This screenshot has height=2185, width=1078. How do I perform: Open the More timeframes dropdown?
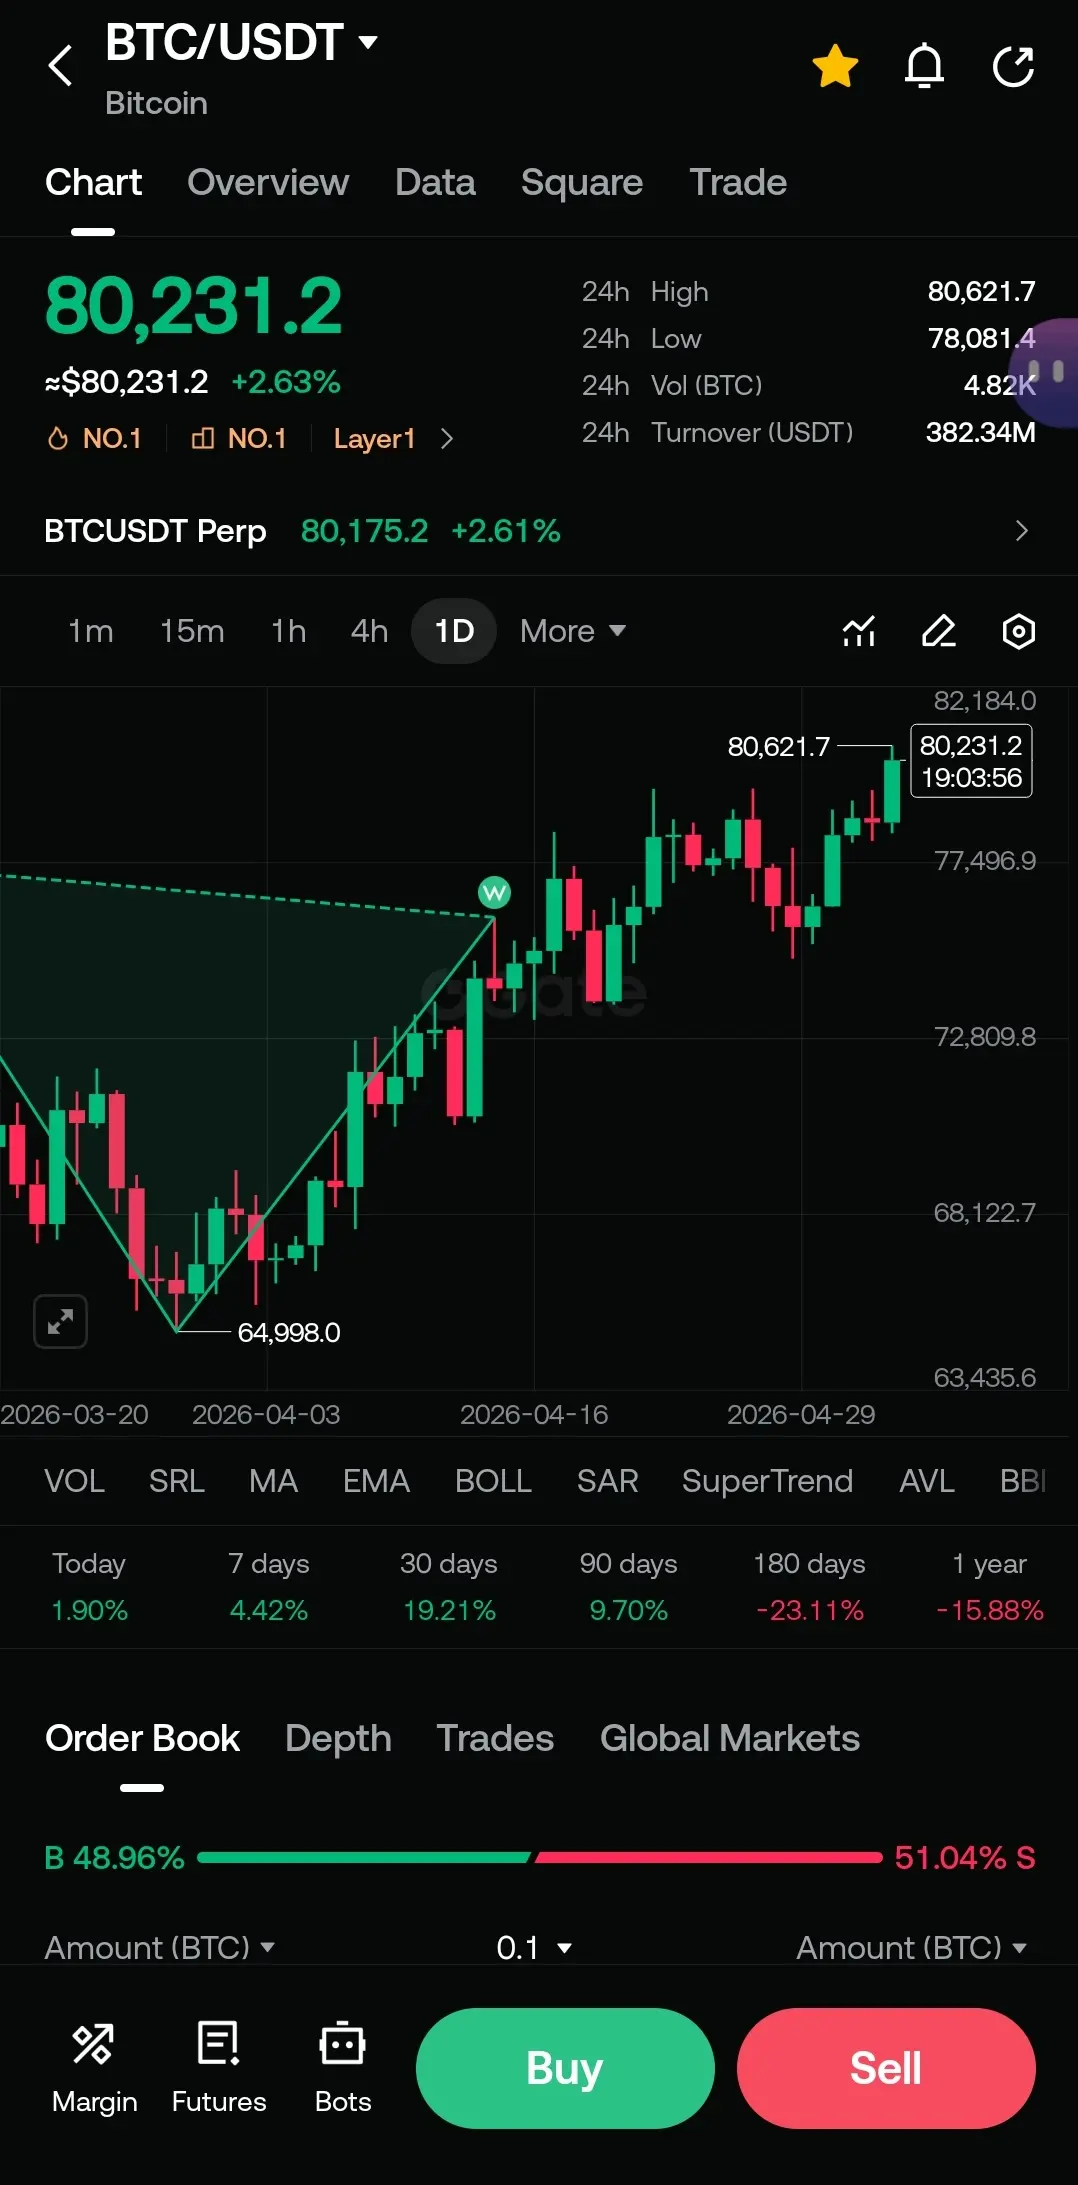573,631
